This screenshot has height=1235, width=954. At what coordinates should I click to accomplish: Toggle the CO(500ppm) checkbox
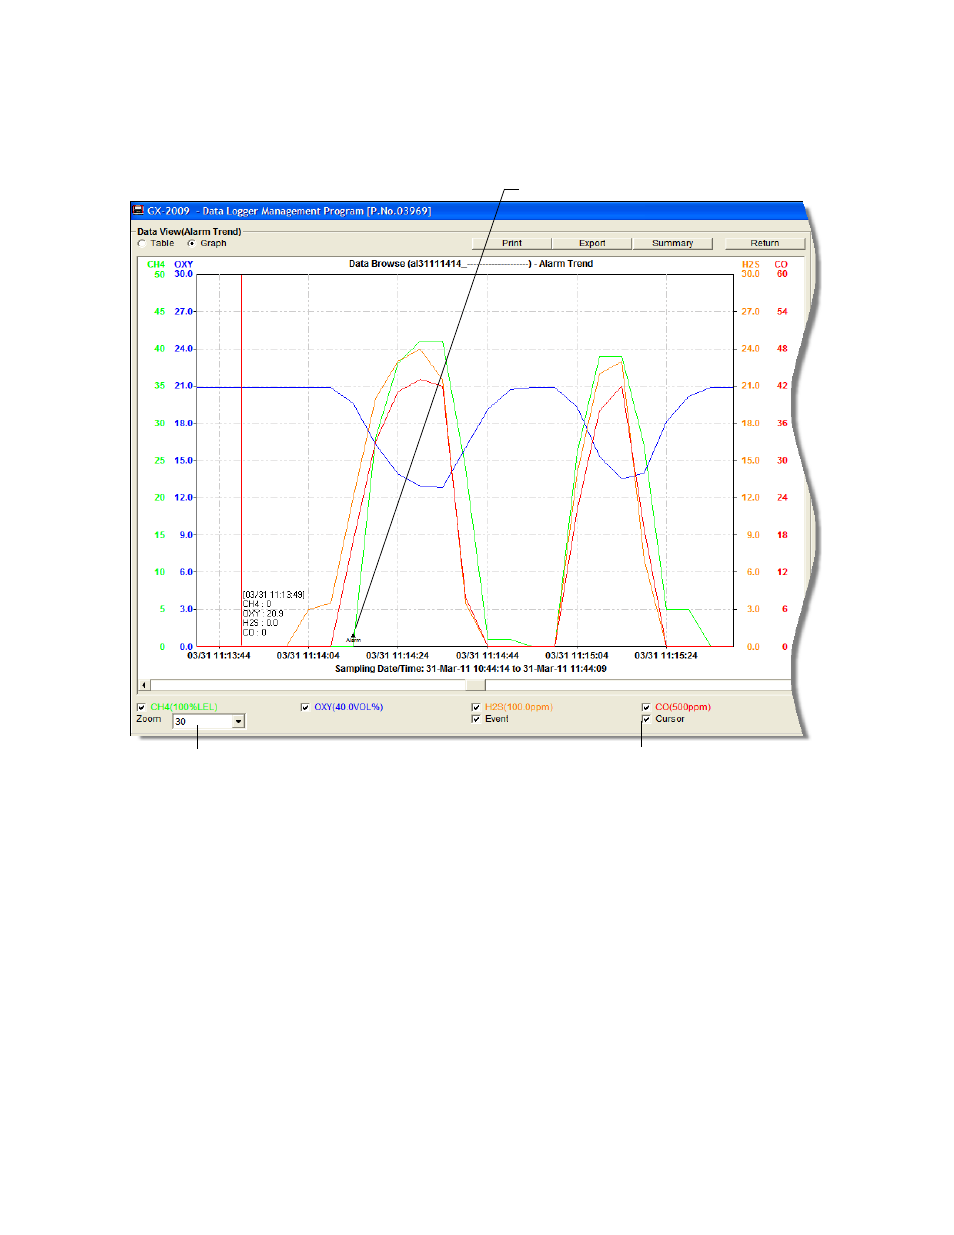pos(646,707)
